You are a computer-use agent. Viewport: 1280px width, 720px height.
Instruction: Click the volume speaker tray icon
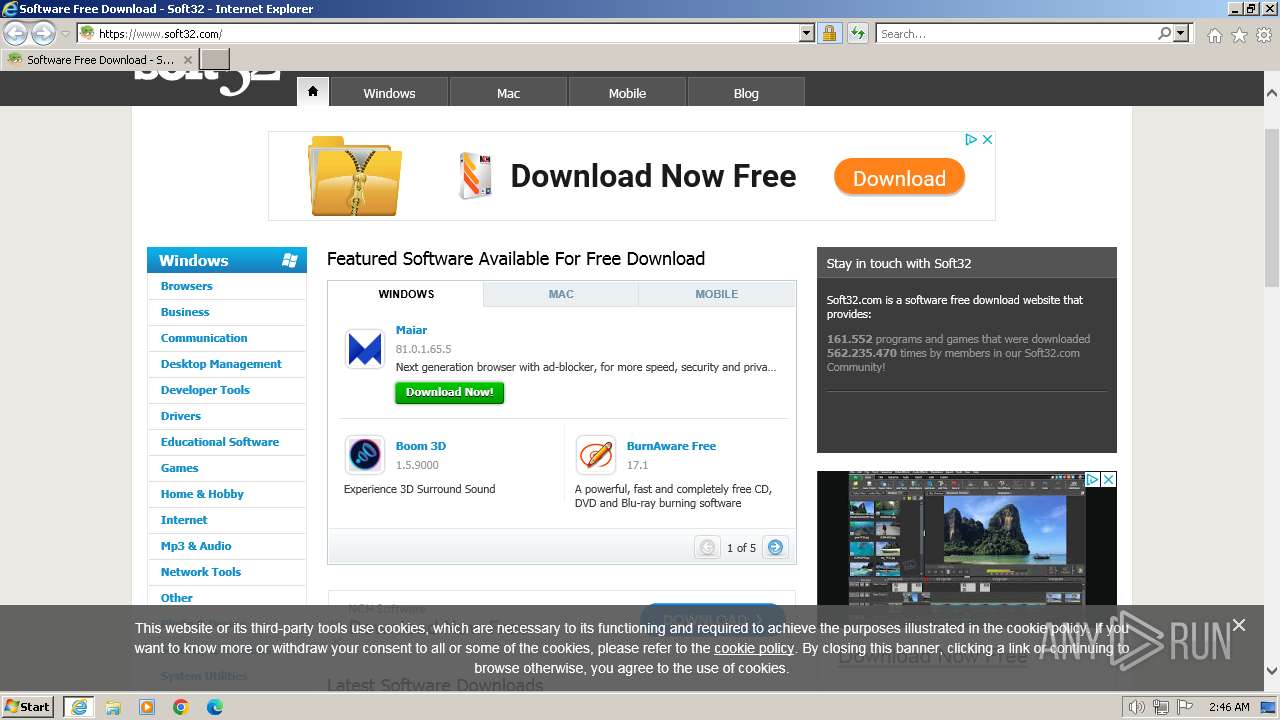[x=1136, y=707]
